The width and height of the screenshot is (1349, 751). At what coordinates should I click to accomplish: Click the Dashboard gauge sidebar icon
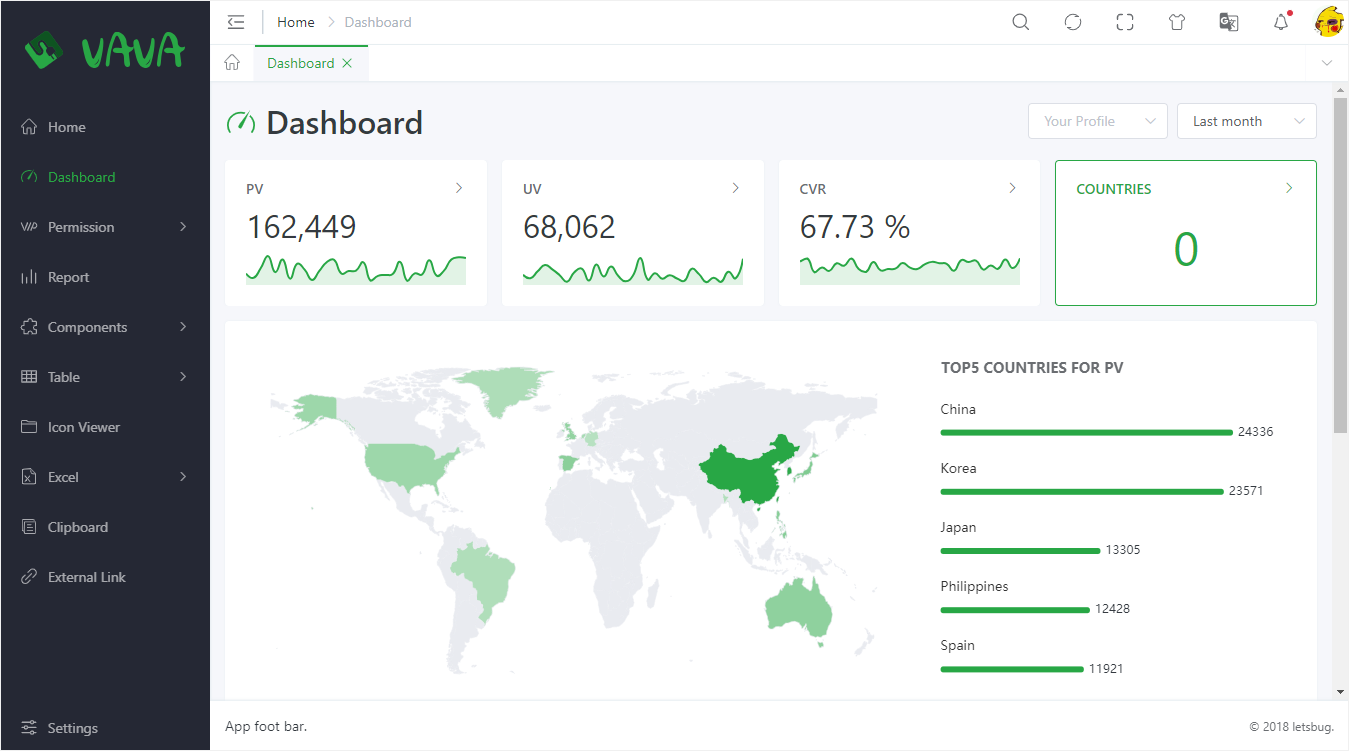29,177
